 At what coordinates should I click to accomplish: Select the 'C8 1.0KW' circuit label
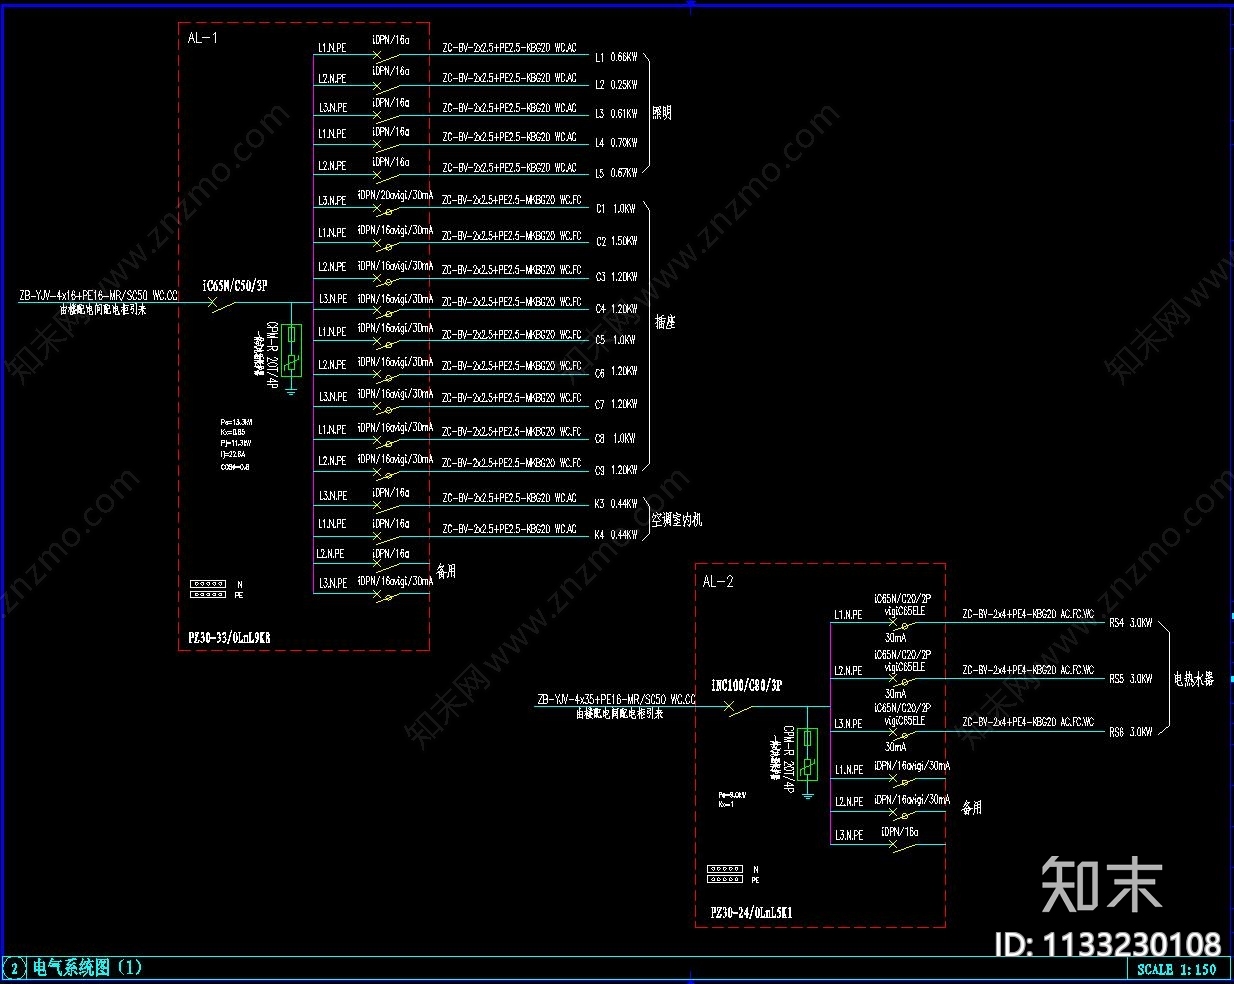(616, 438)
